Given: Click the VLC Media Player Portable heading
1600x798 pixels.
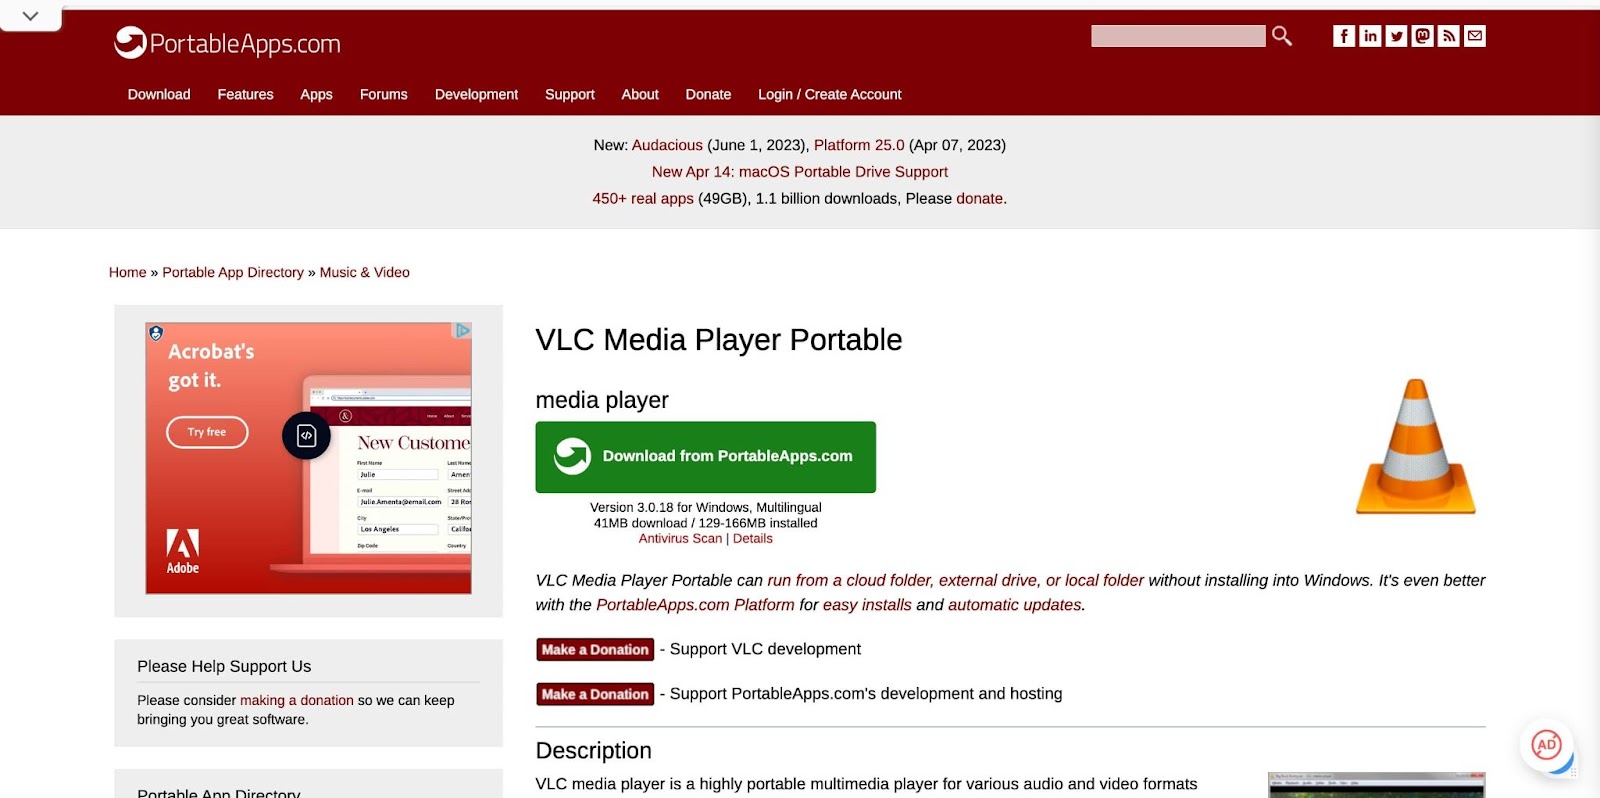Looking at the screenshot, I should (x=719, y=340).
